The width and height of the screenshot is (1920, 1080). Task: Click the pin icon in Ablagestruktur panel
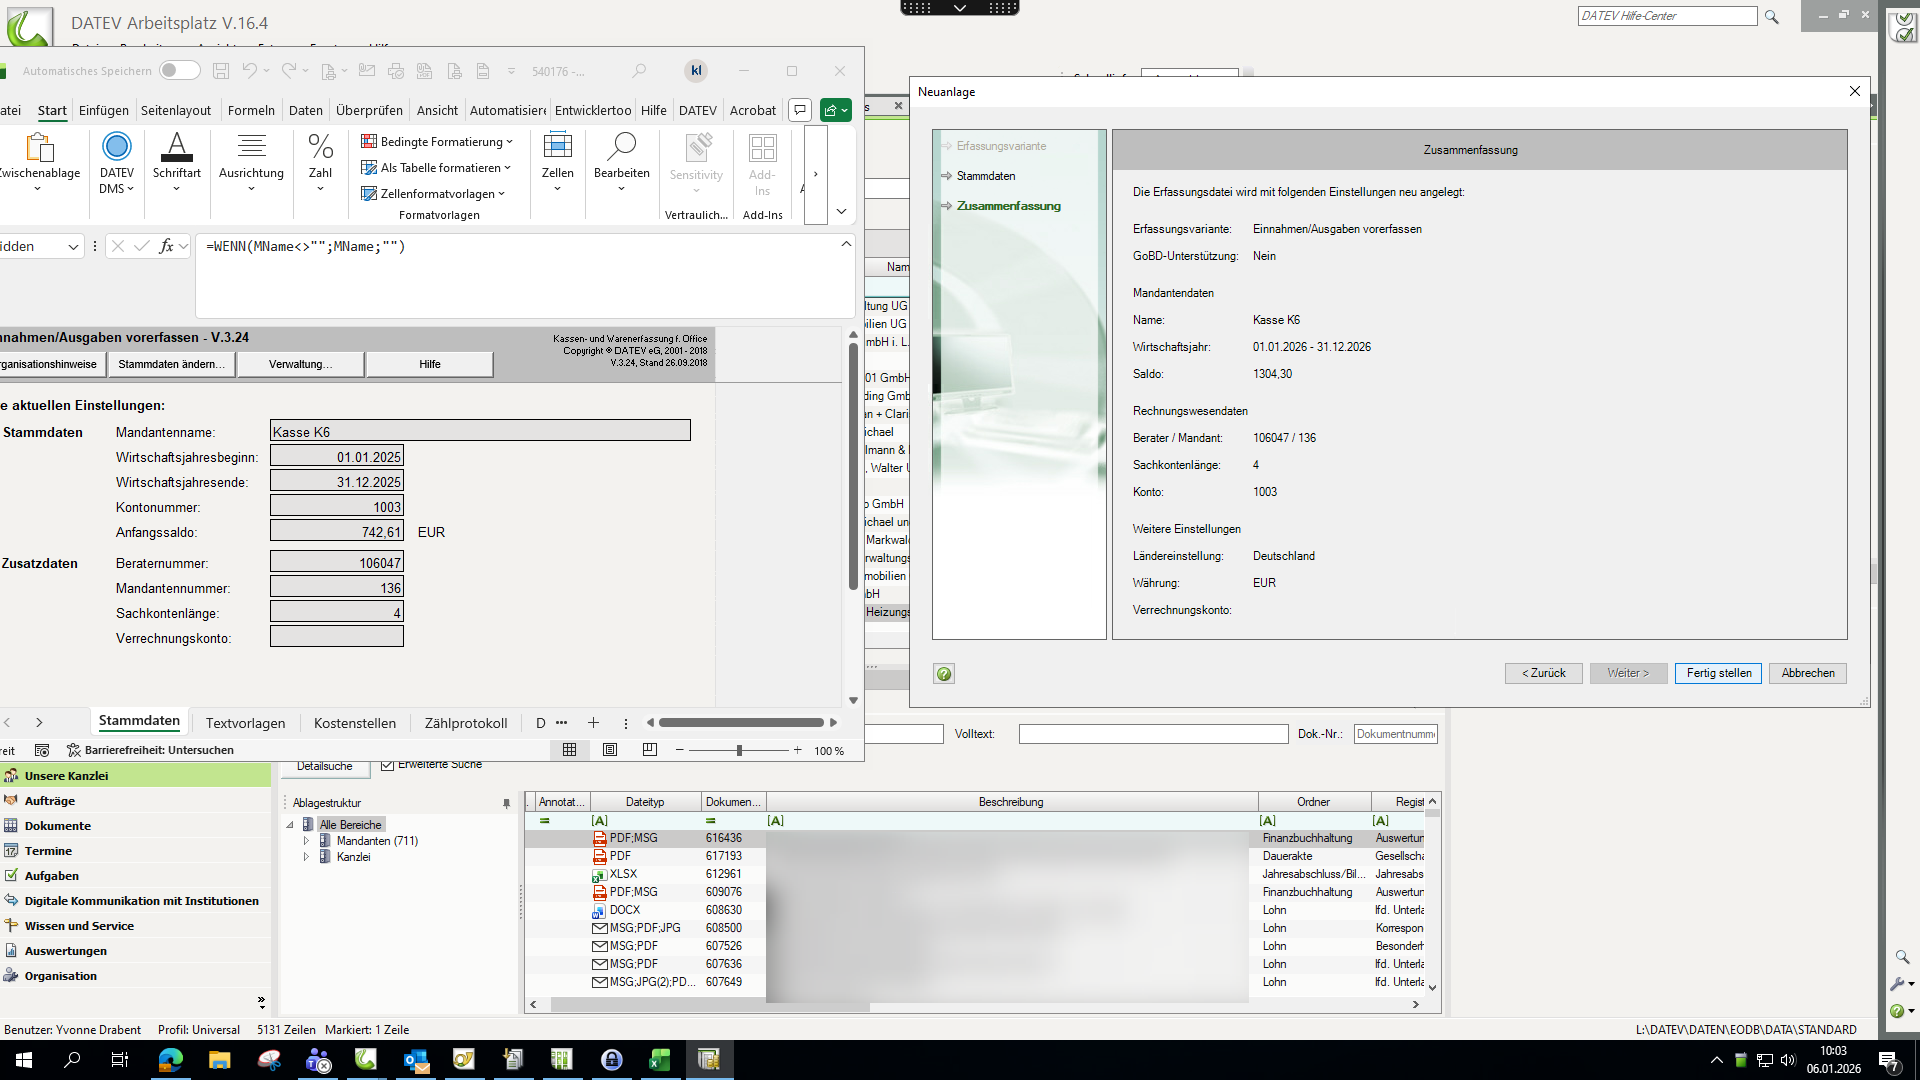[506, 803]
